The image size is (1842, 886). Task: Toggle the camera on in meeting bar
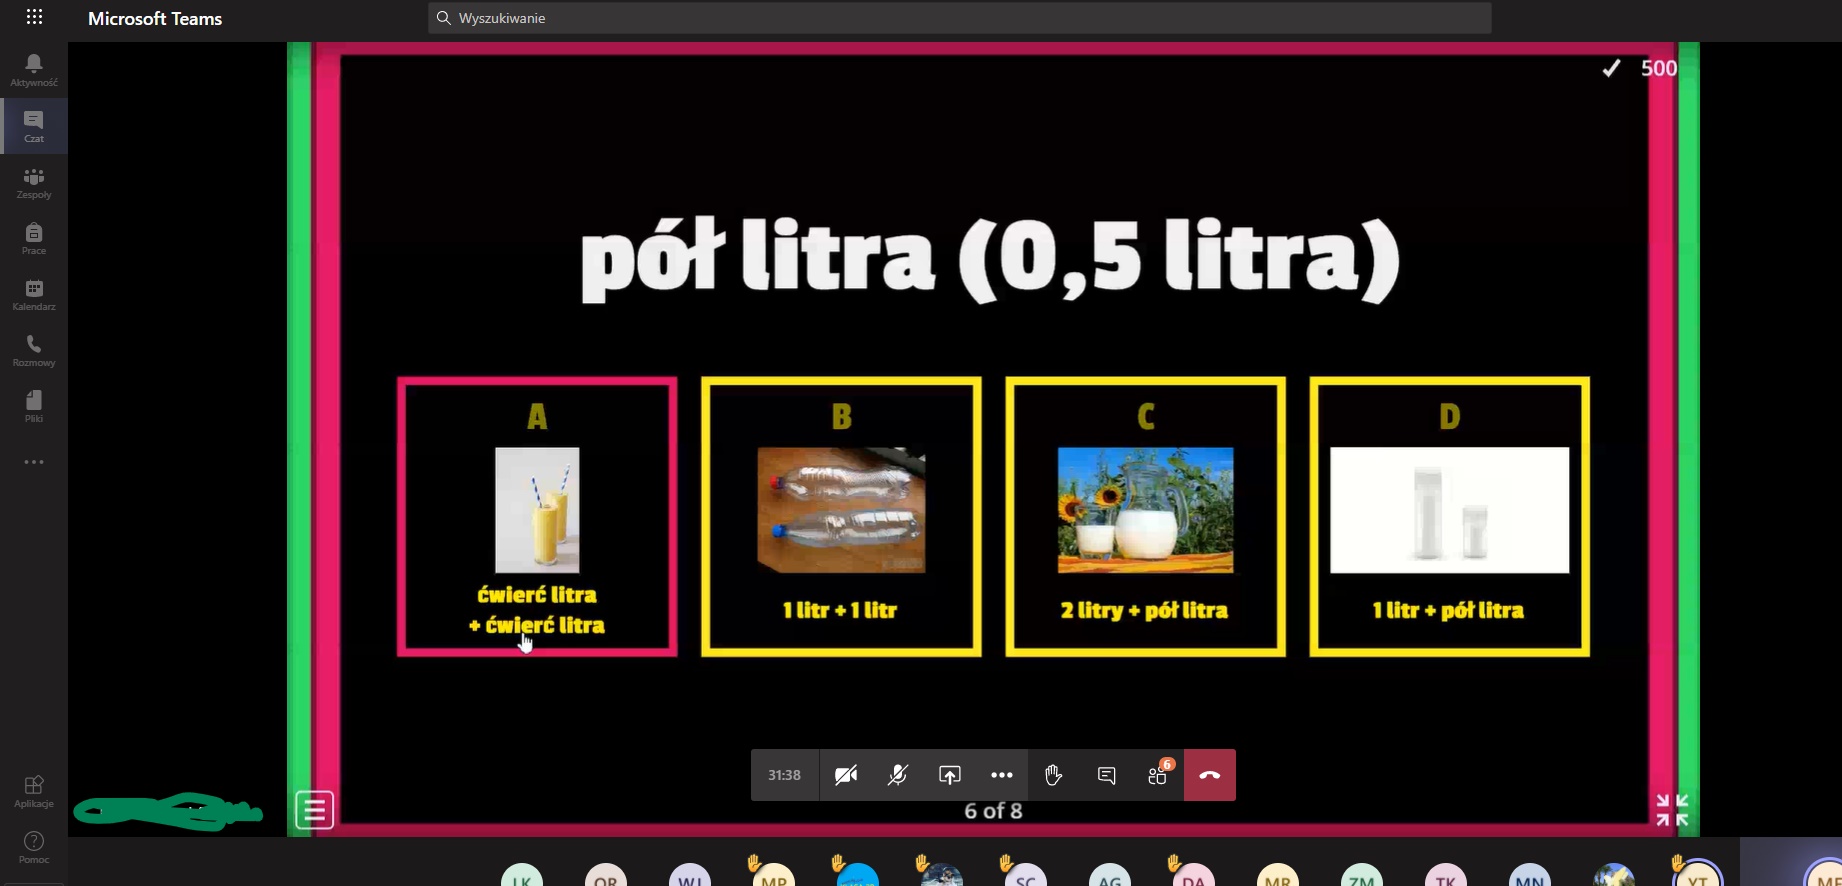tap(846, 776)
